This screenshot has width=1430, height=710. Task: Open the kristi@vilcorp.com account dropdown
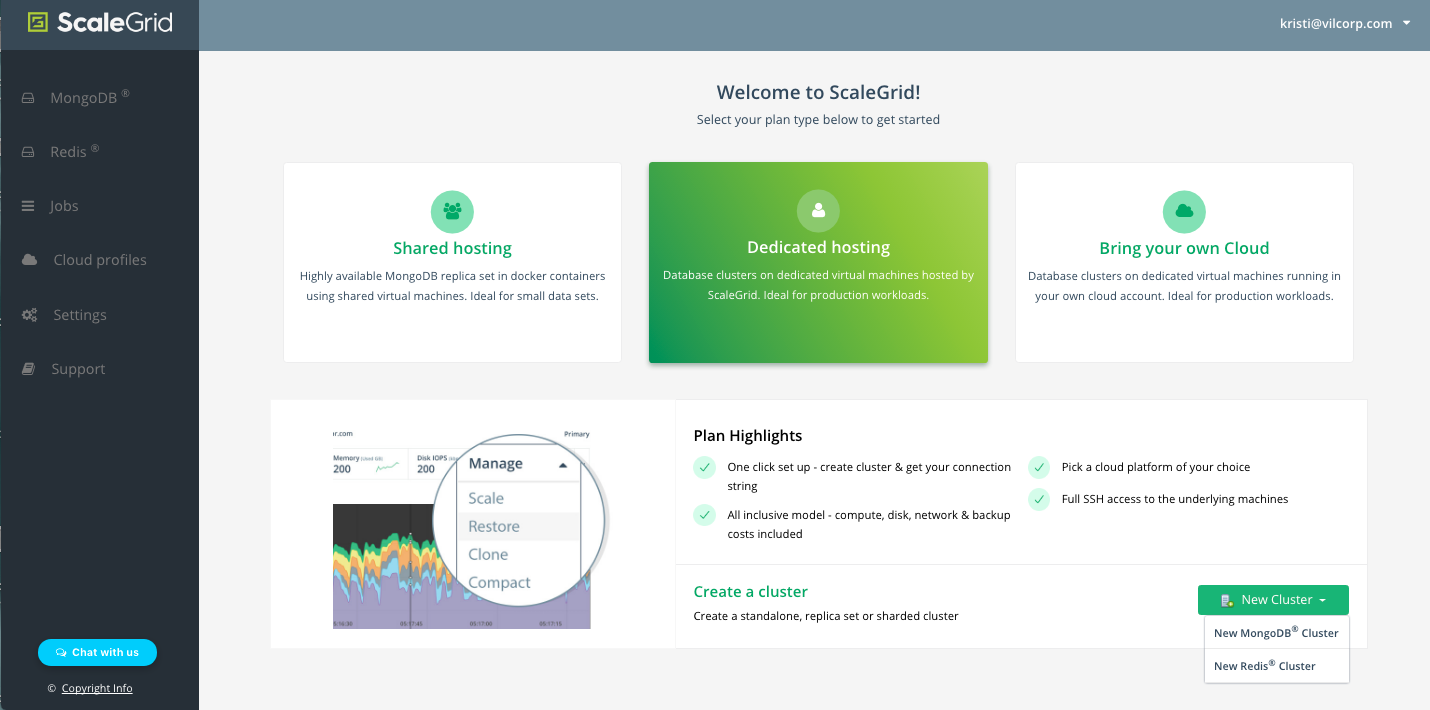coord(1344,24)
